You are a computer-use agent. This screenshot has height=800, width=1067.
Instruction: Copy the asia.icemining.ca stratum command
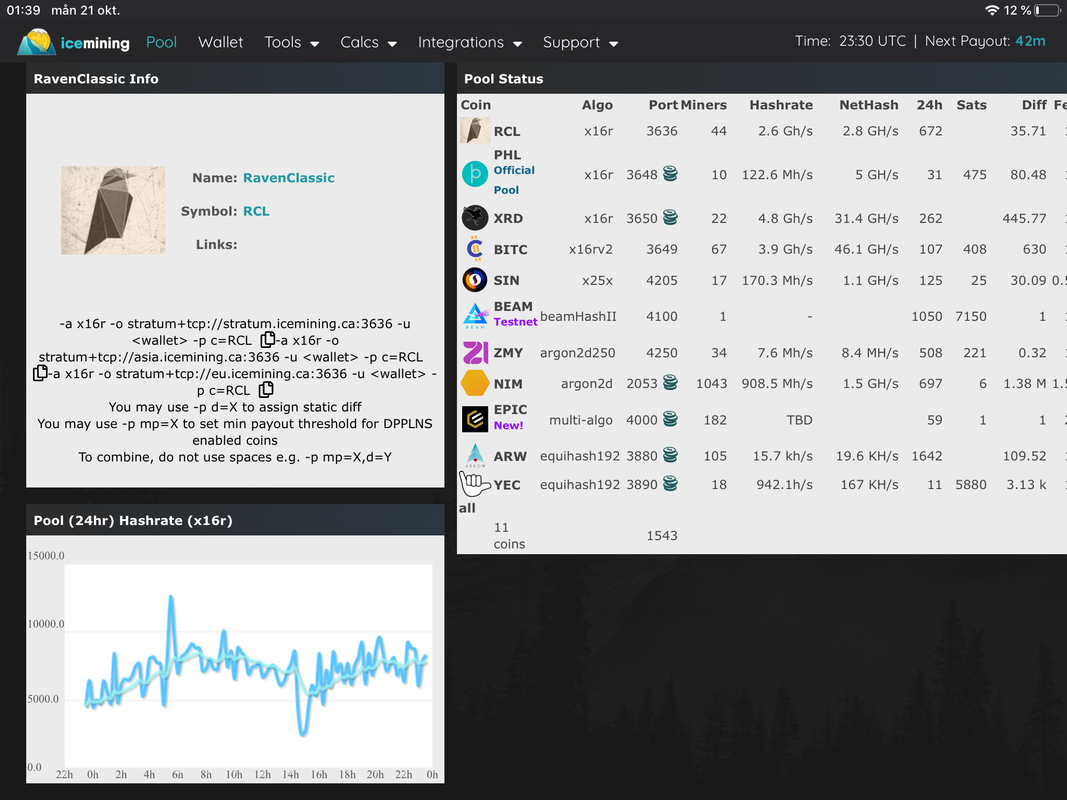click(40, 373)
